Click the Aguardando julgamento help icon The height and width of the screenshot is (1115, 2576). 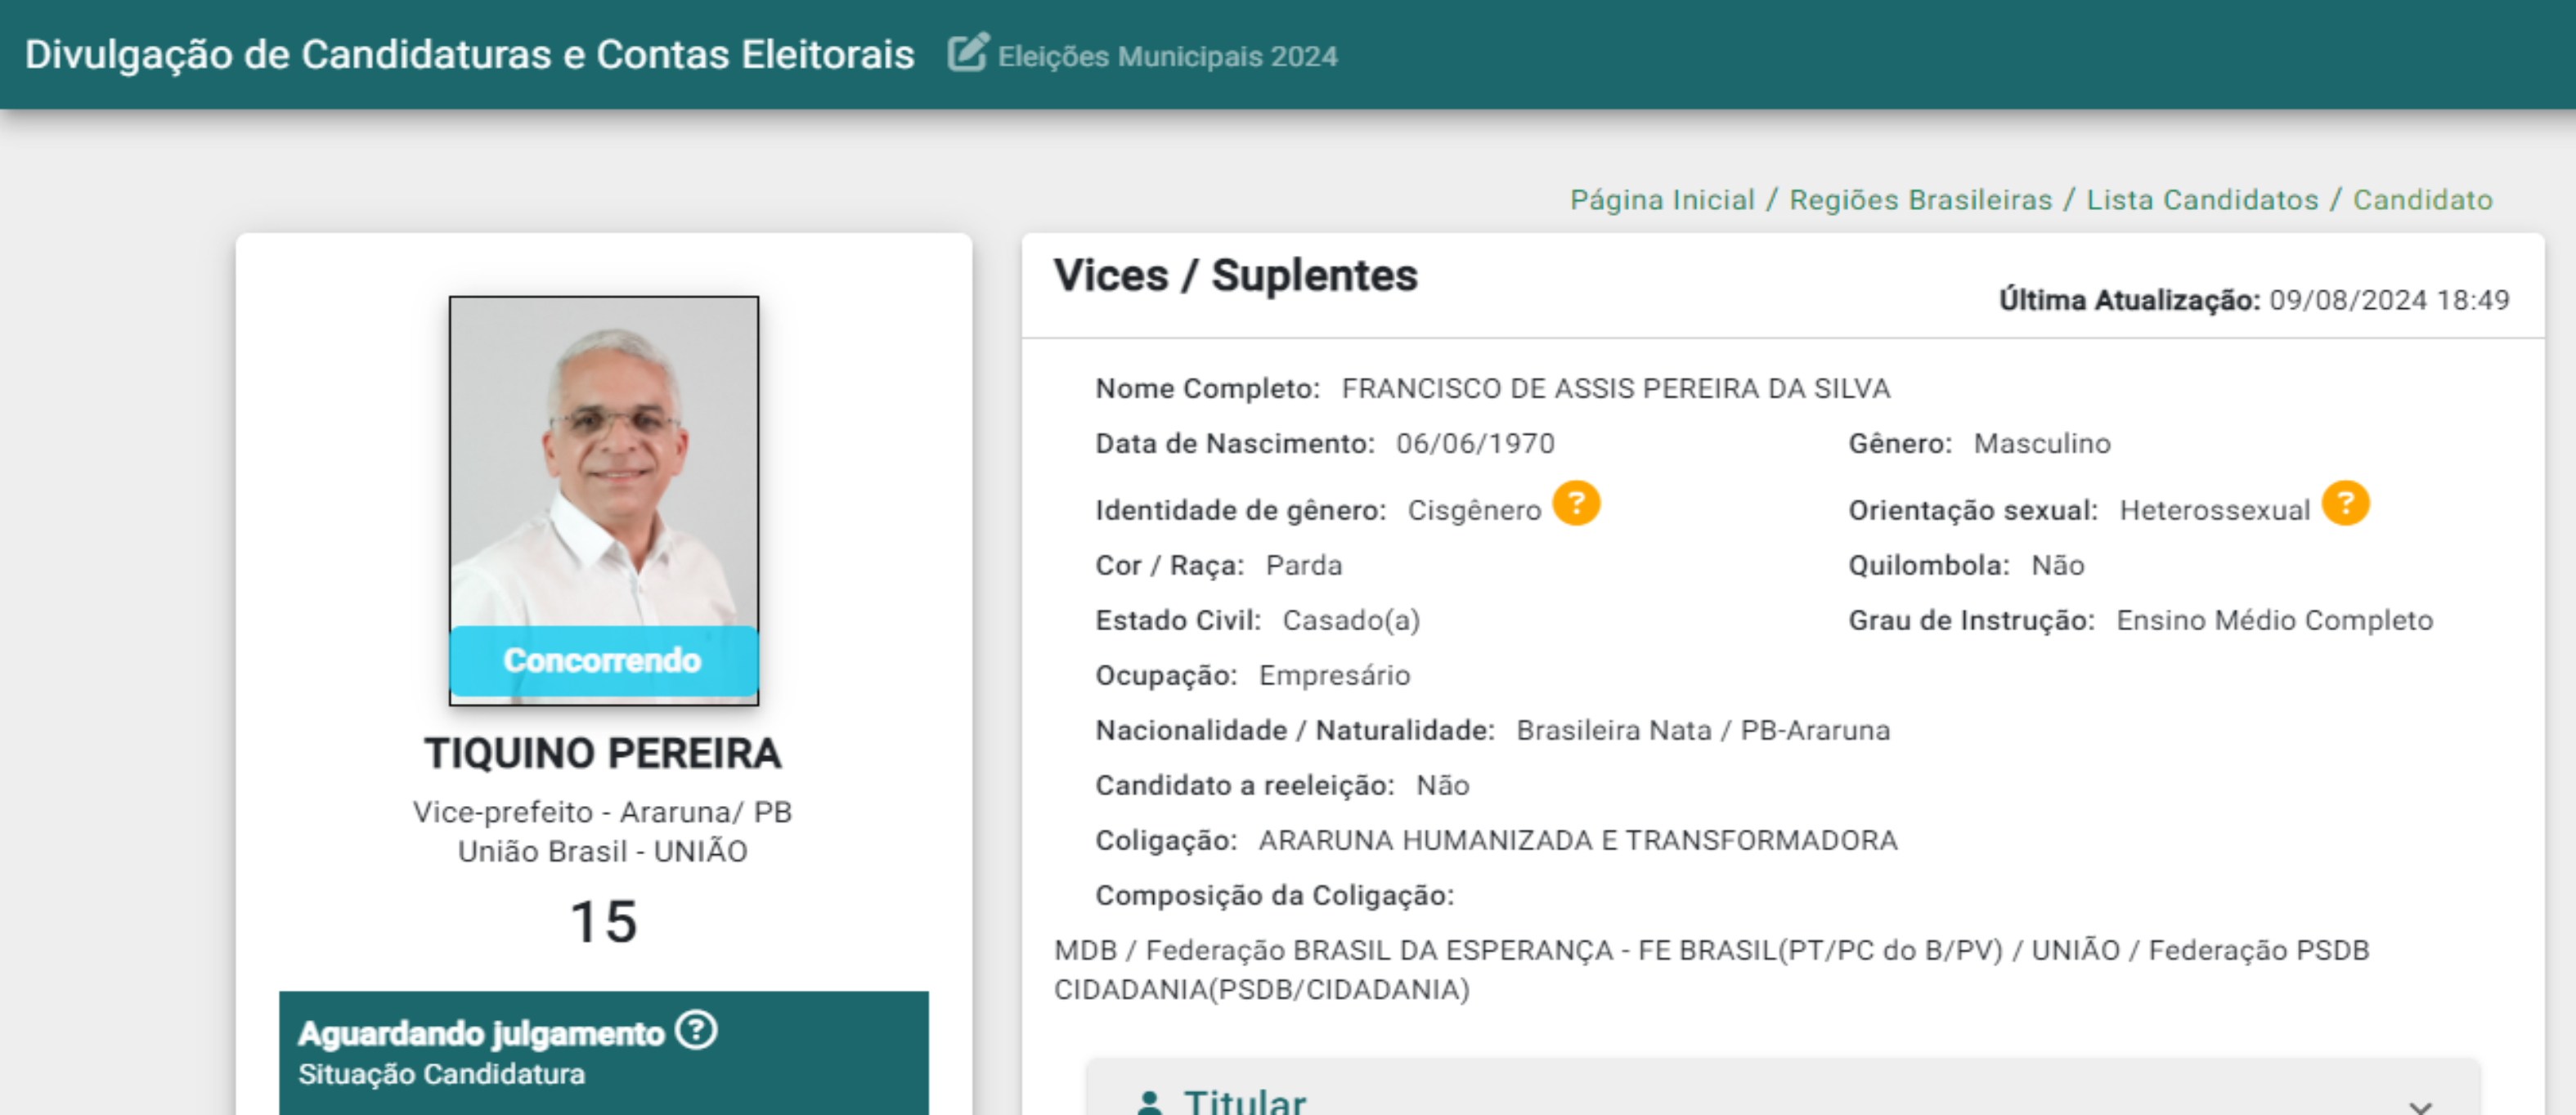click(x=696, y=1030)
